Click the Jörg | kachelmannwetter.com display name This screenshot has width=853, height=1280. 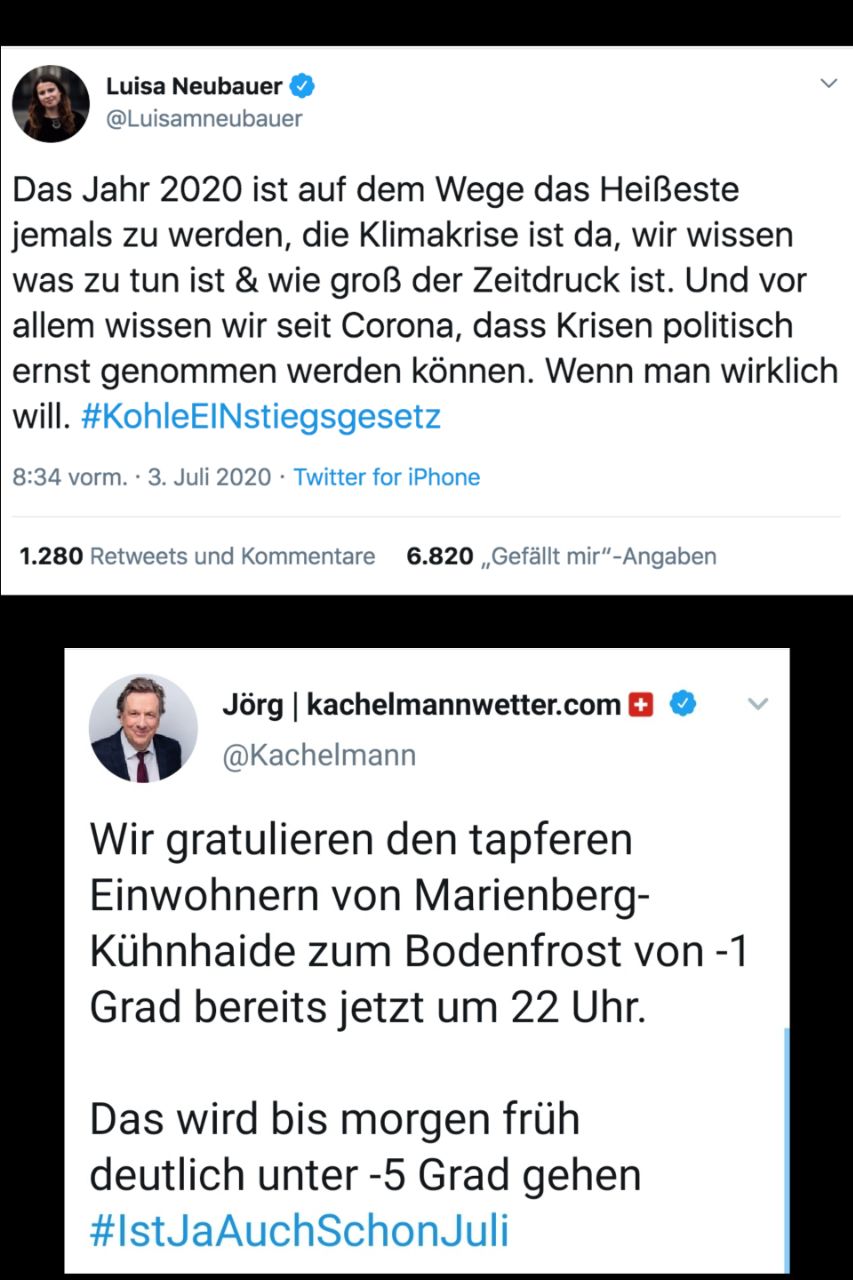point(421,705)
